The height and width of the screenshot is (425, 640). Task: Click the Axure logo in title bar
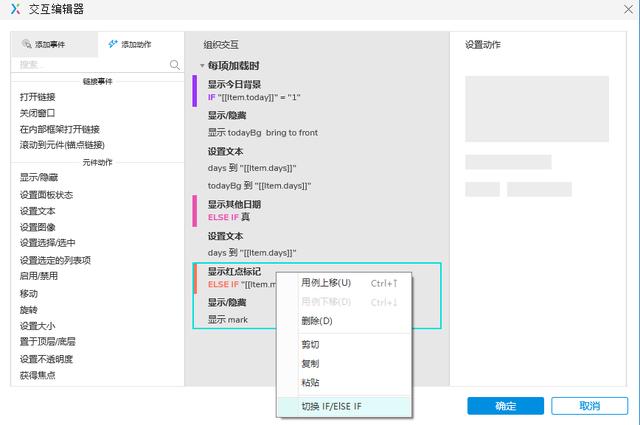(16, 9)
